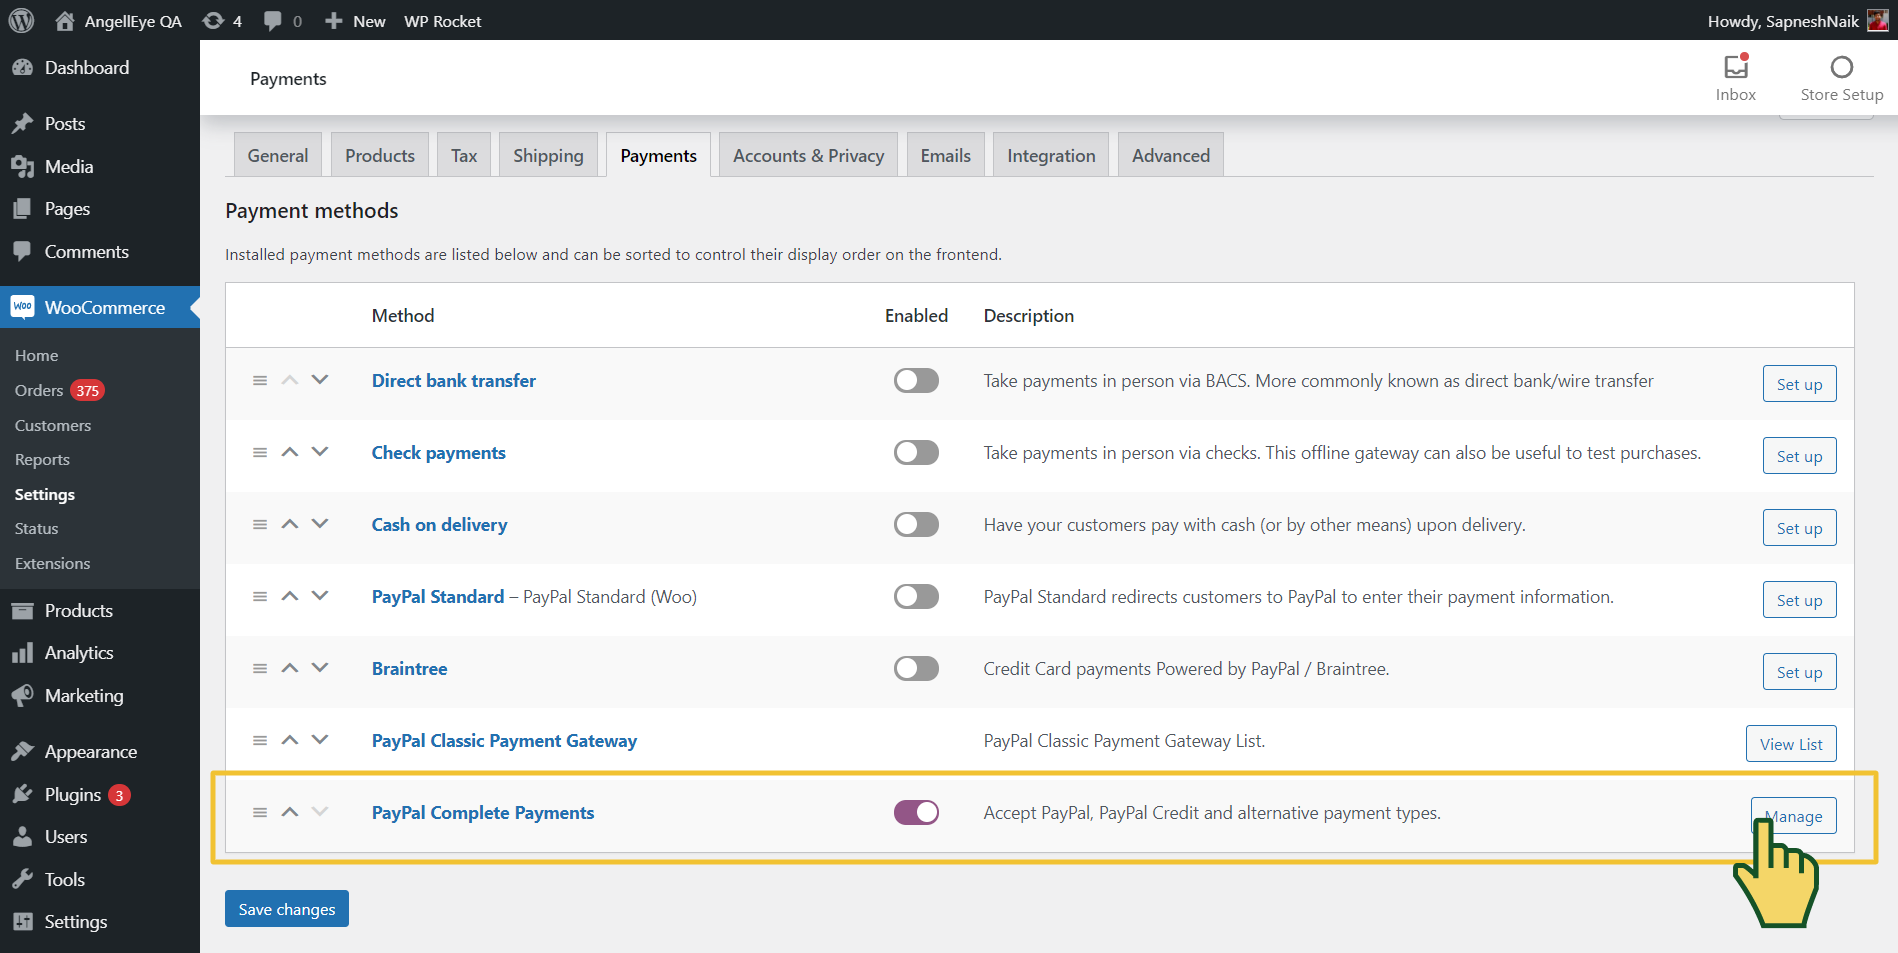Click Set up for Check payments
Image resolution: width=1898 pixels, height=953 pixels.
[1799, 456]
